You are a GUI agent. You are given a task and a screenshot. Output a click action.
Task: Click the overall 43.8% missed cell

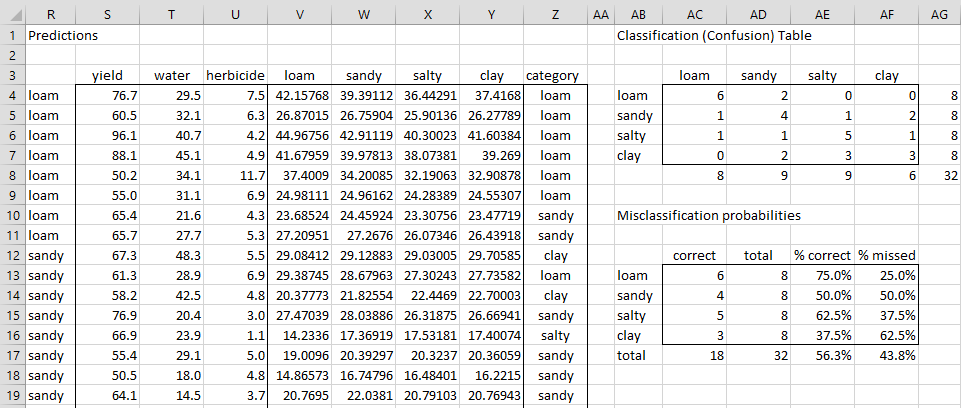click(x=887, y=356)
